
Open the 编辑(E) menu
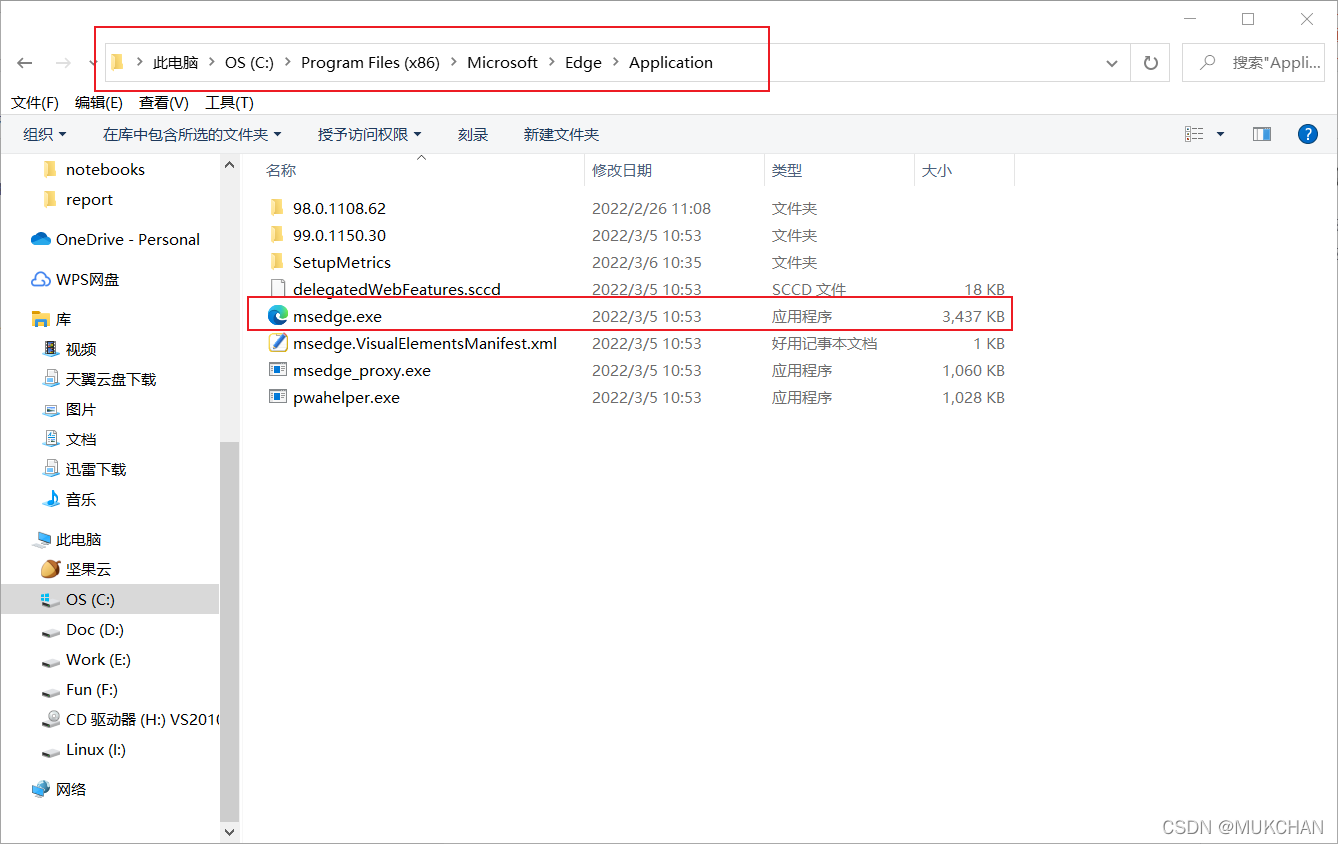(x=99, y=102)
